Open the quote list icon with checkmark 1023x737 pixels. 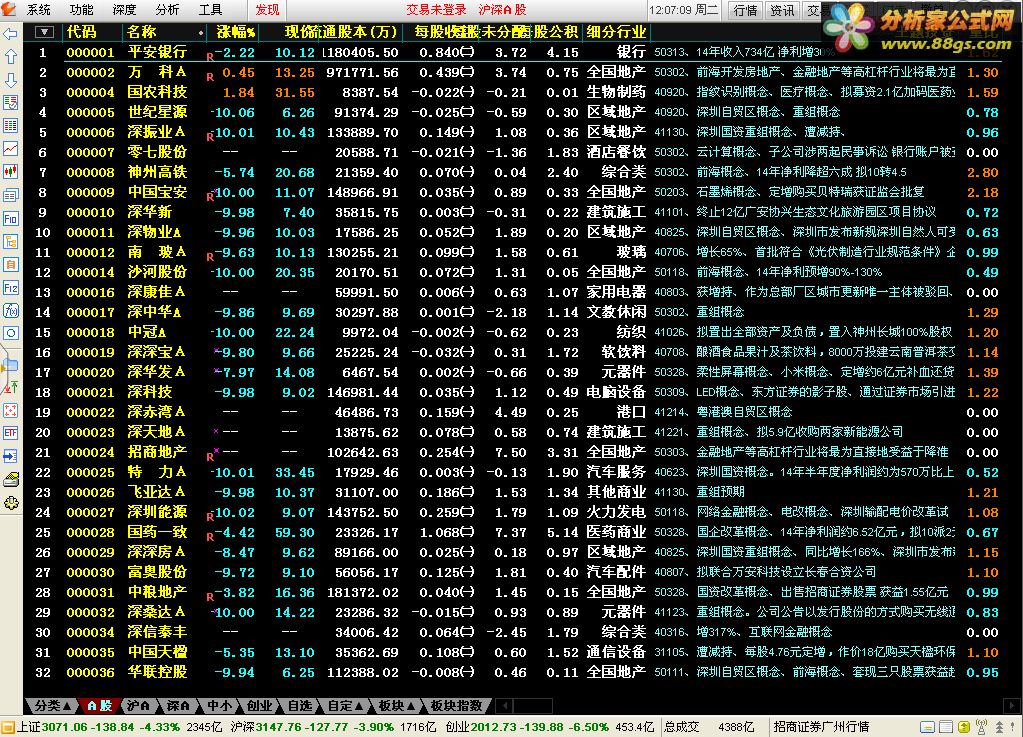tap(10, 102)
